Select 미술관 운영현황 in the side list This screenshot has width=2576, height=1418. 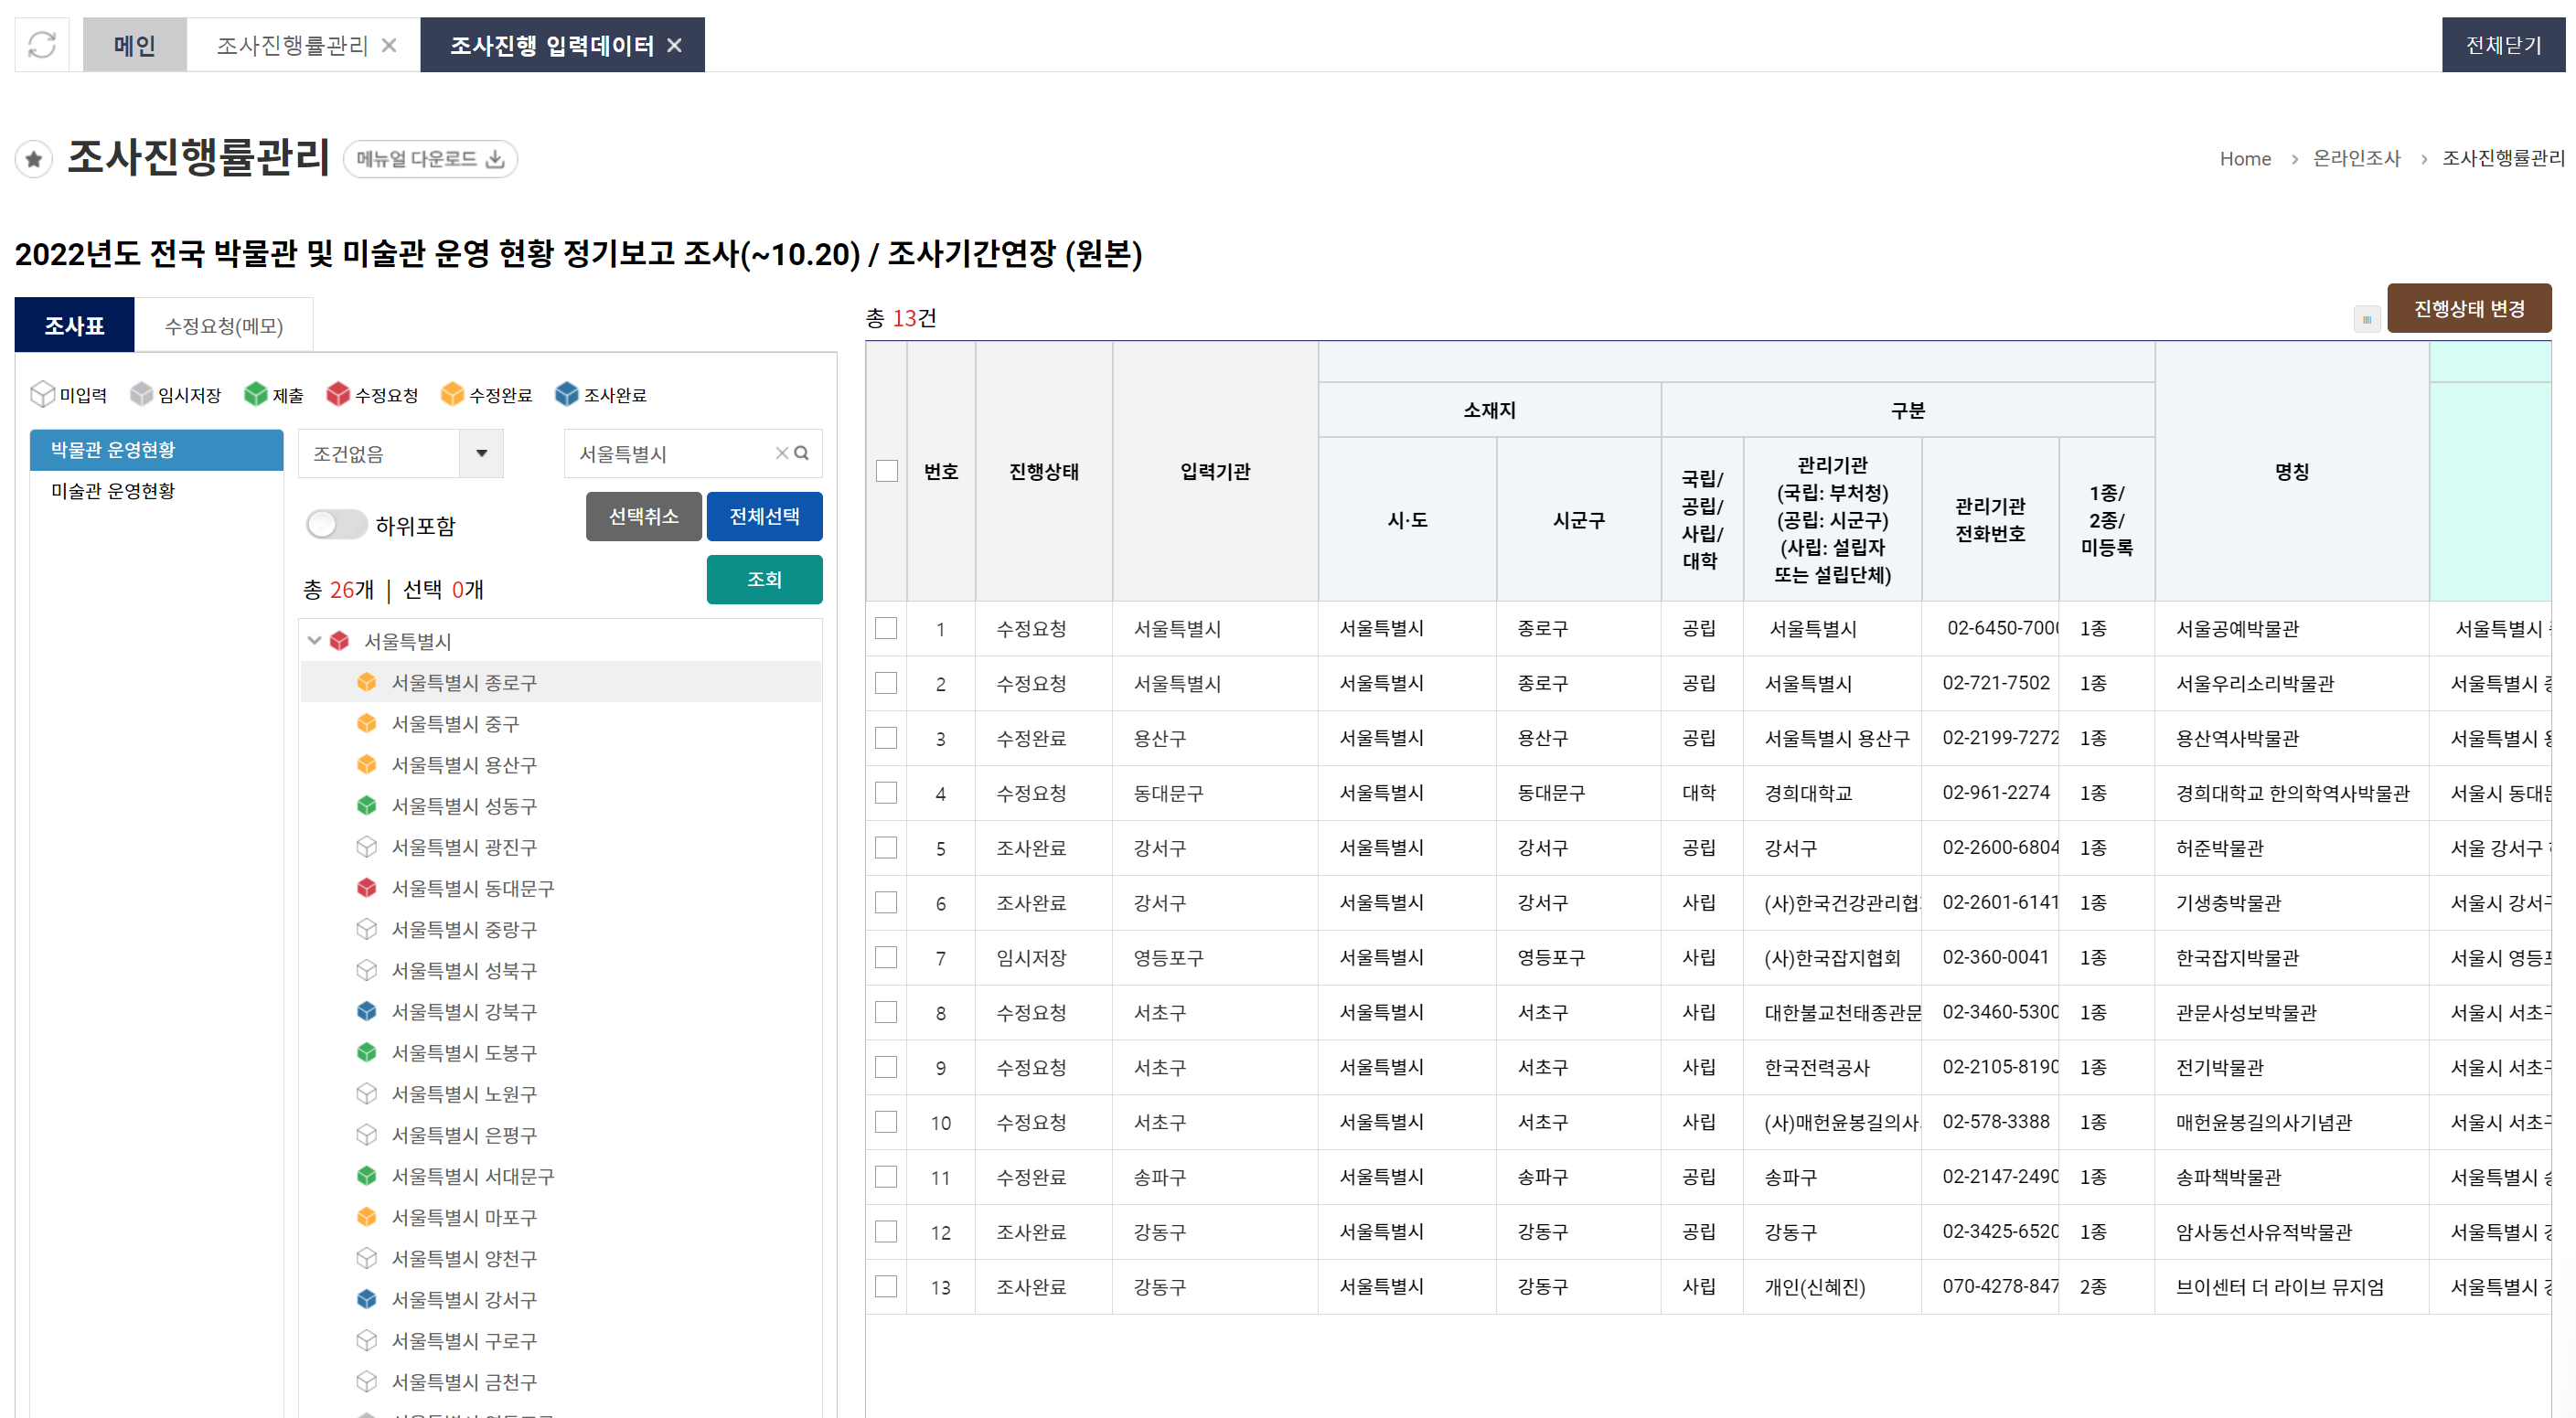point(157,491)
